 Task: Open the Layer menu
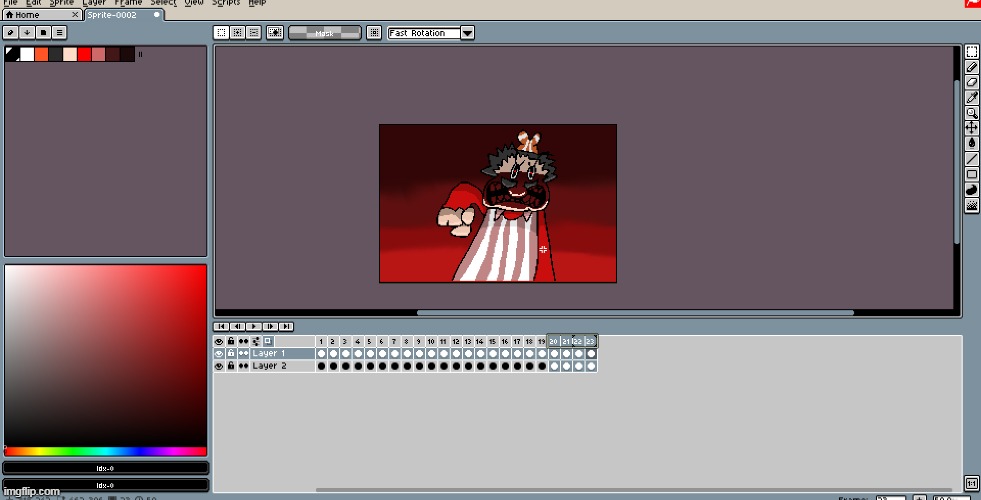coord(94,3)
